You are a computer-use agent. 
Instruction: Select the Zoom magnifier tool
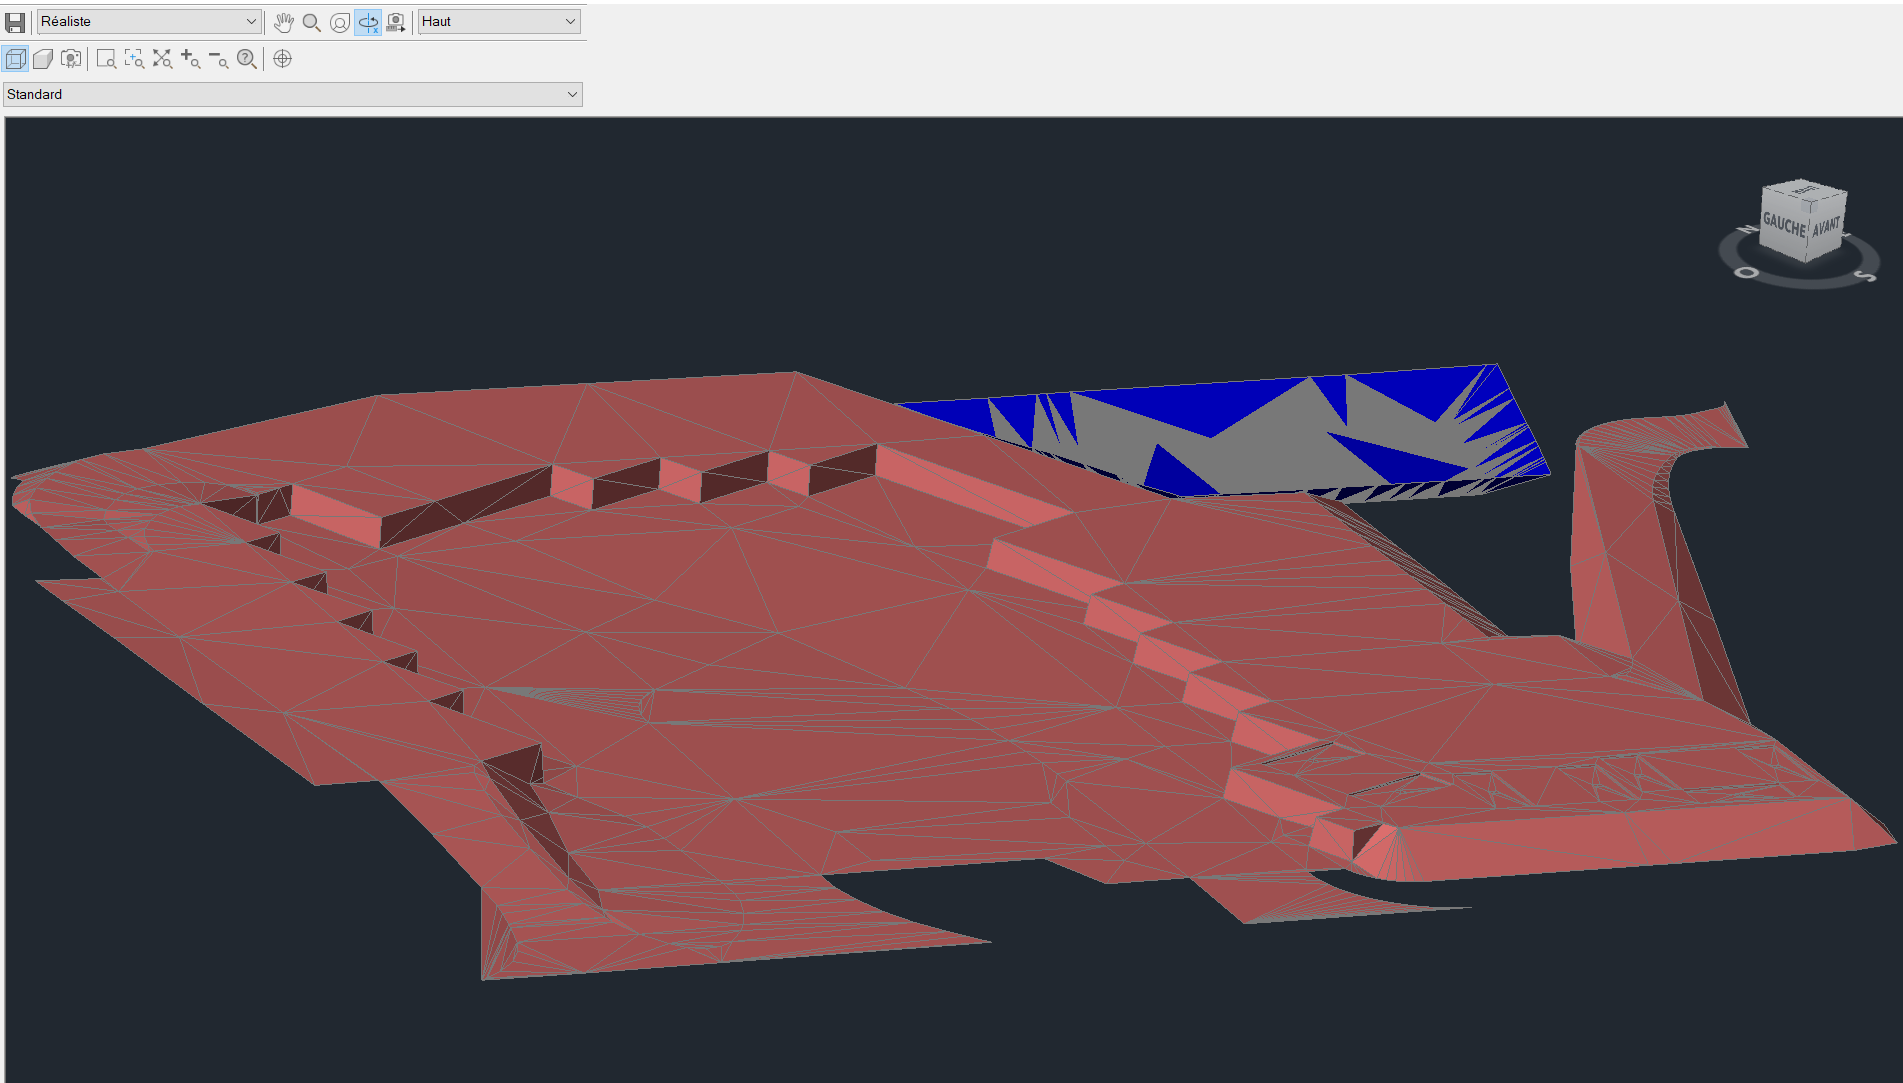[x=311, y=21]
